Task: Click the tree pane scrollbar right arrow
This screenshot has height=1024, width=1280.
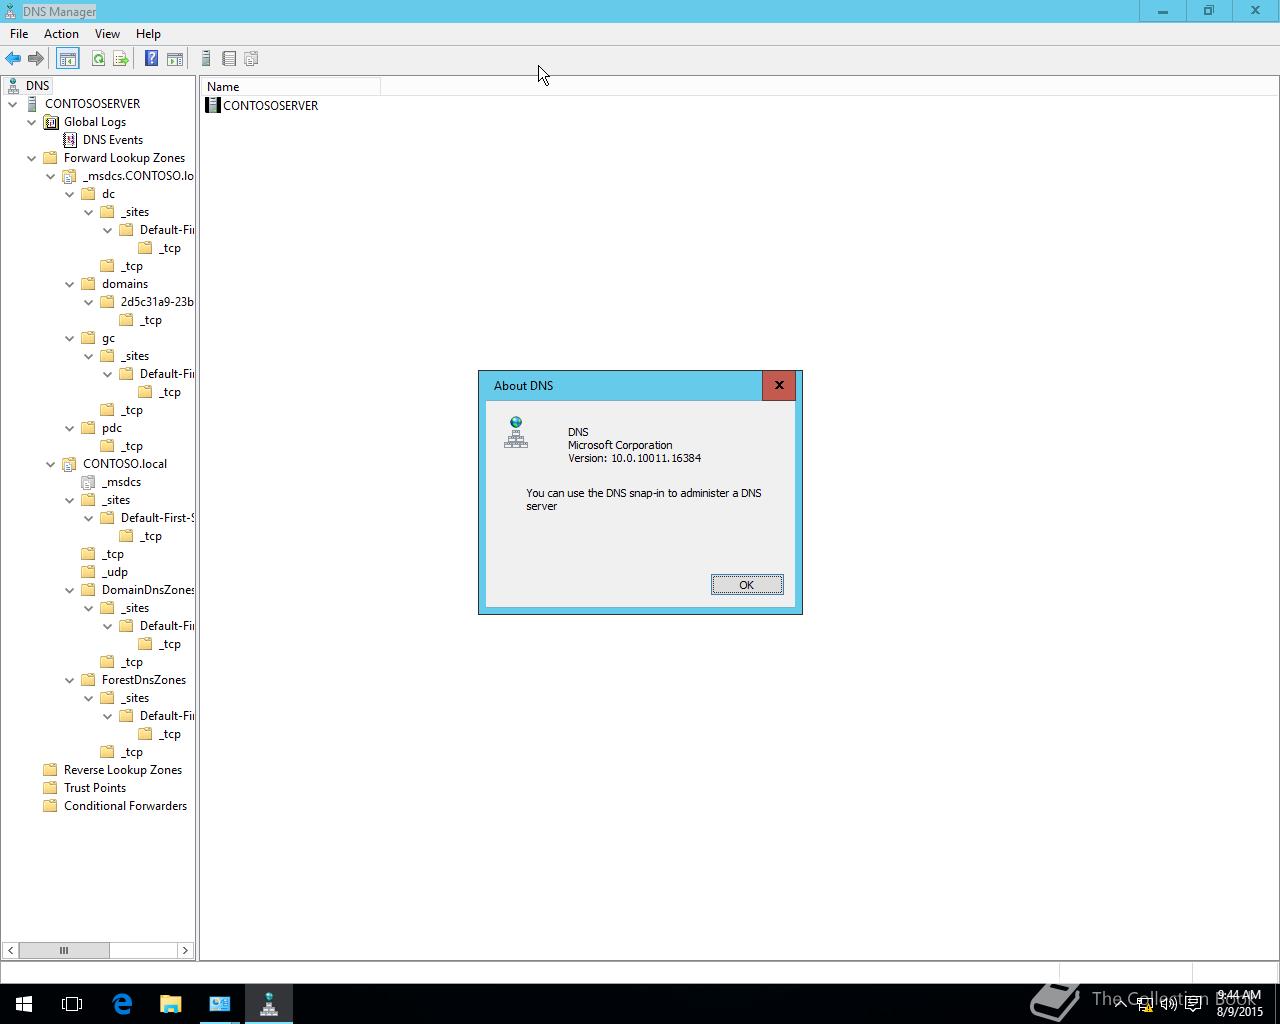Action: pyautogui.click(x=185, y=950)
